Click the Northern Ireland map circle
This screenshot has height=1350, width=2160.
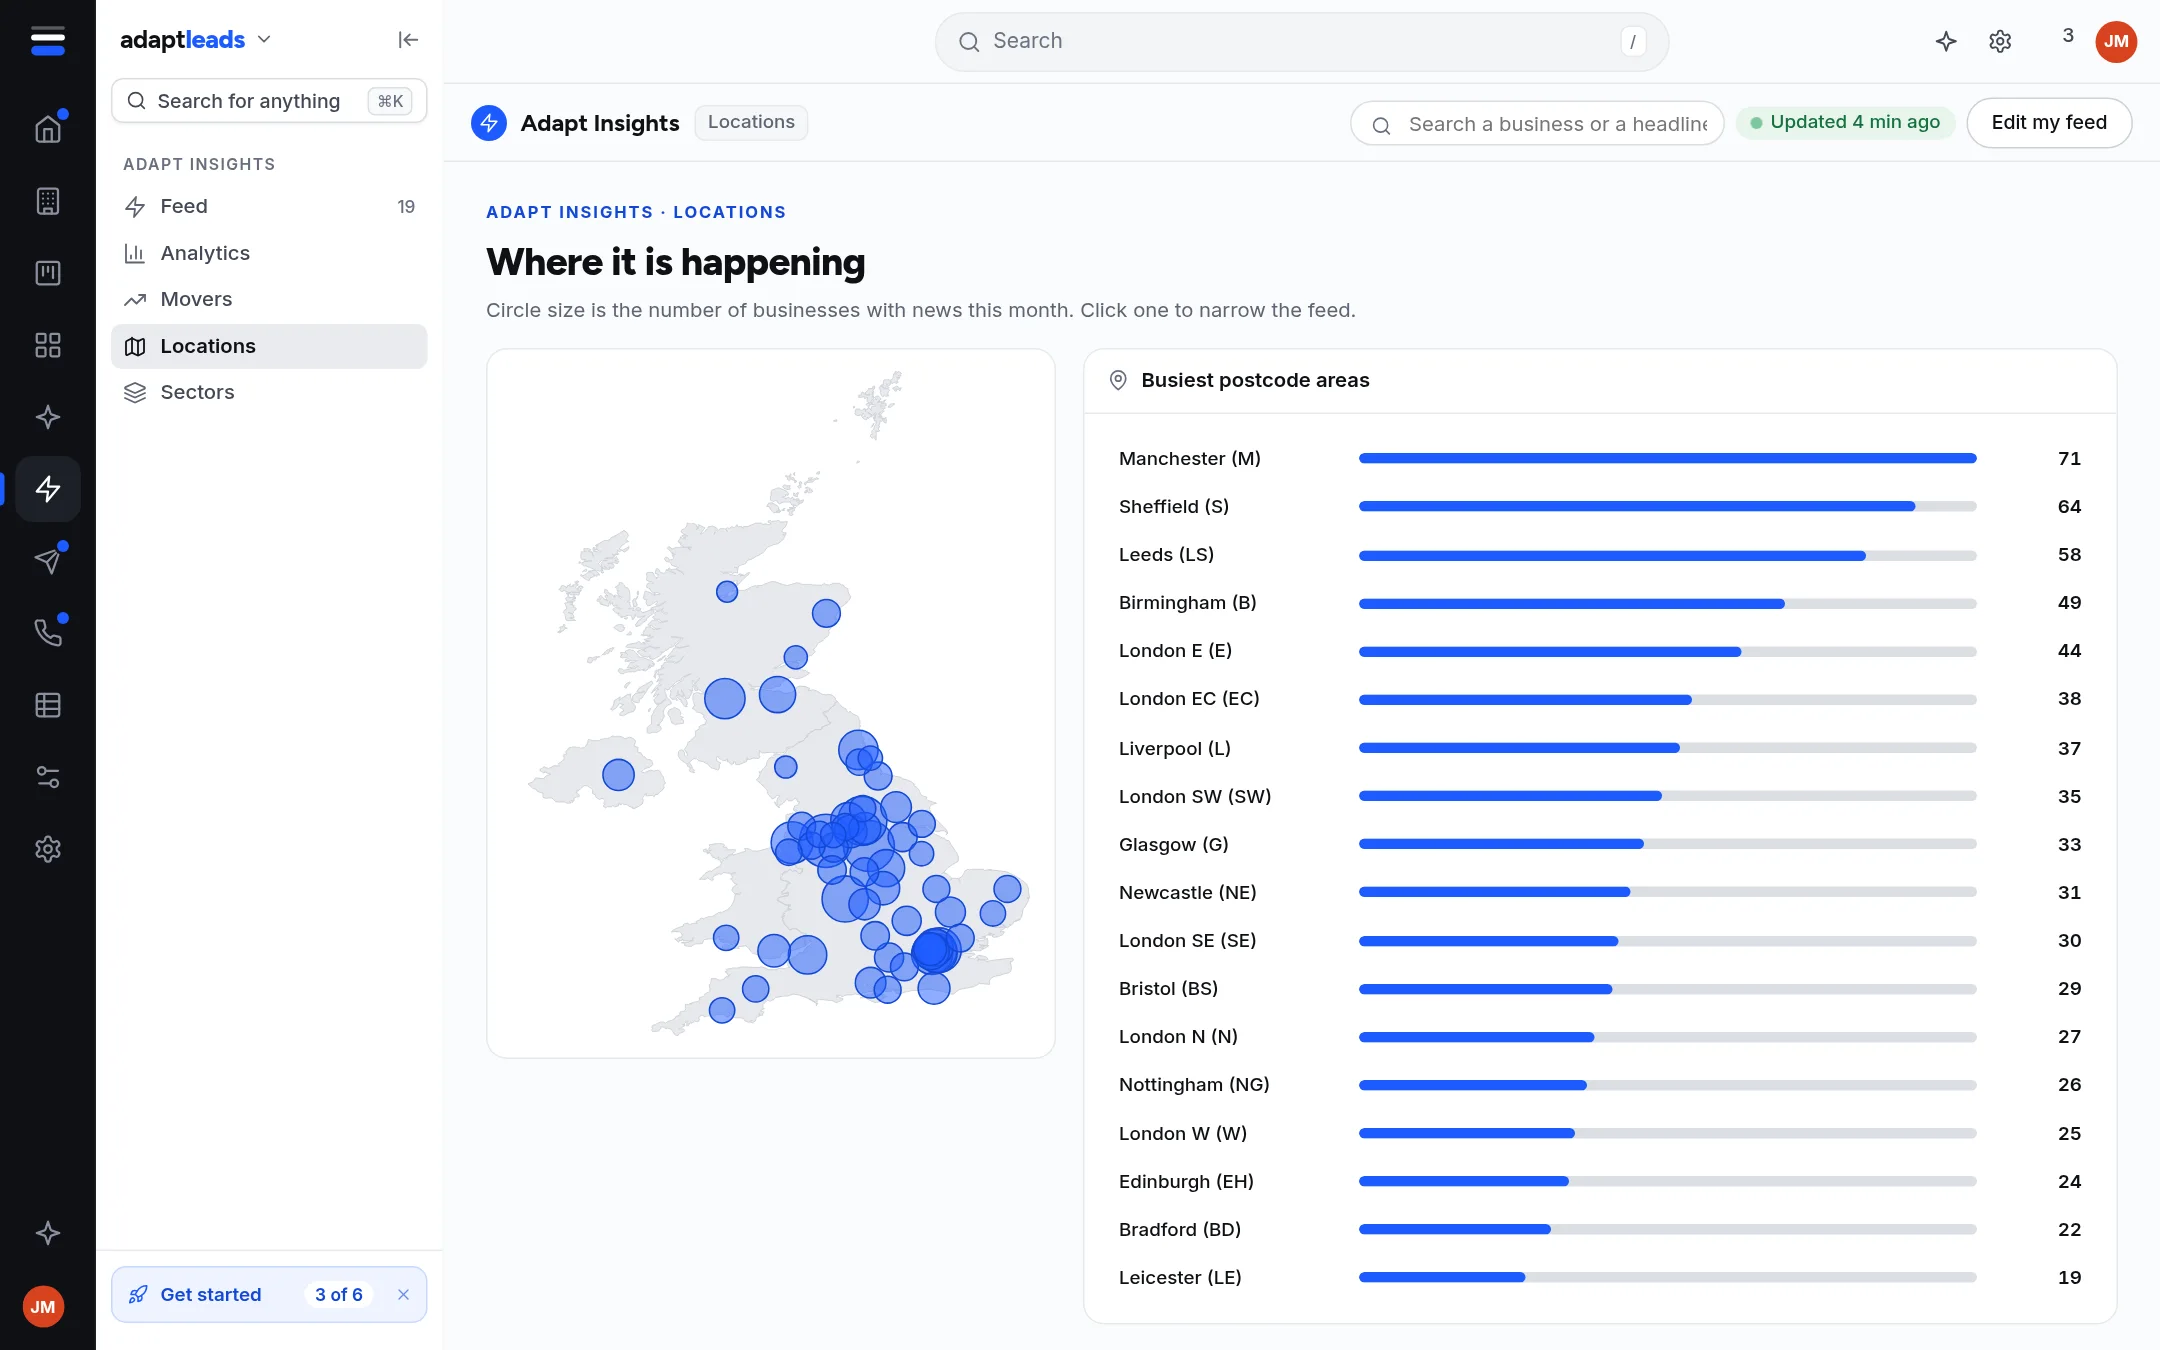pos(618,775)
